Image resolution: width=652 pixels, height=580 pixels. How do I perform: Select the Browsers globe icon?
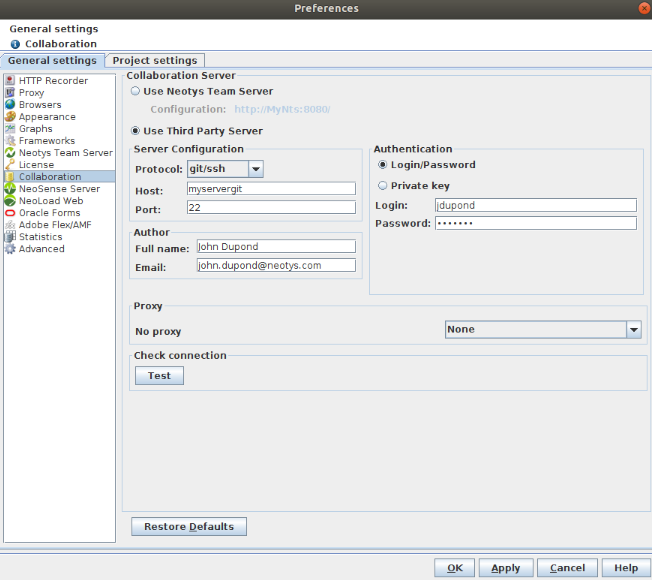(x=10, y=105)
